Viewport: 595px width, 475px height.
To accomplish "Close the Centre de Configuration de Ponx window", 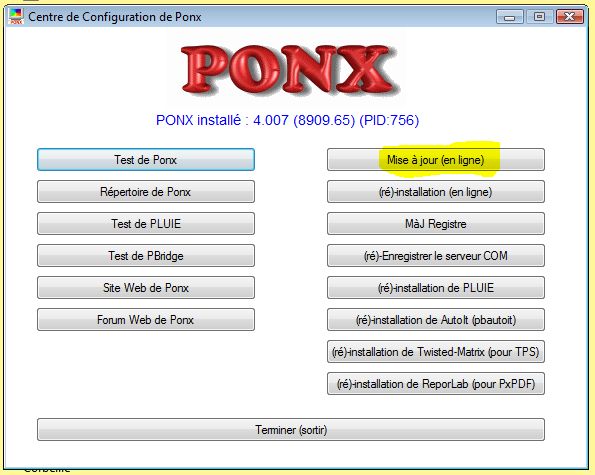I will pos(570,17).
